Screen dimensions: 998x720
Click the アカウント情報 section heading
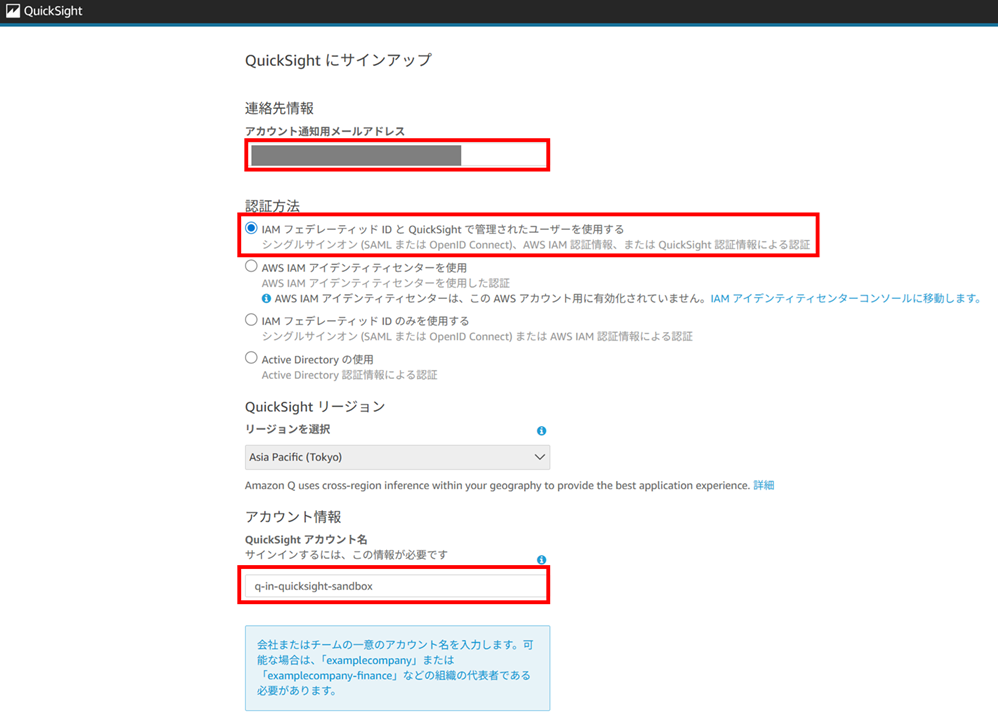click(x=293, y=517)
